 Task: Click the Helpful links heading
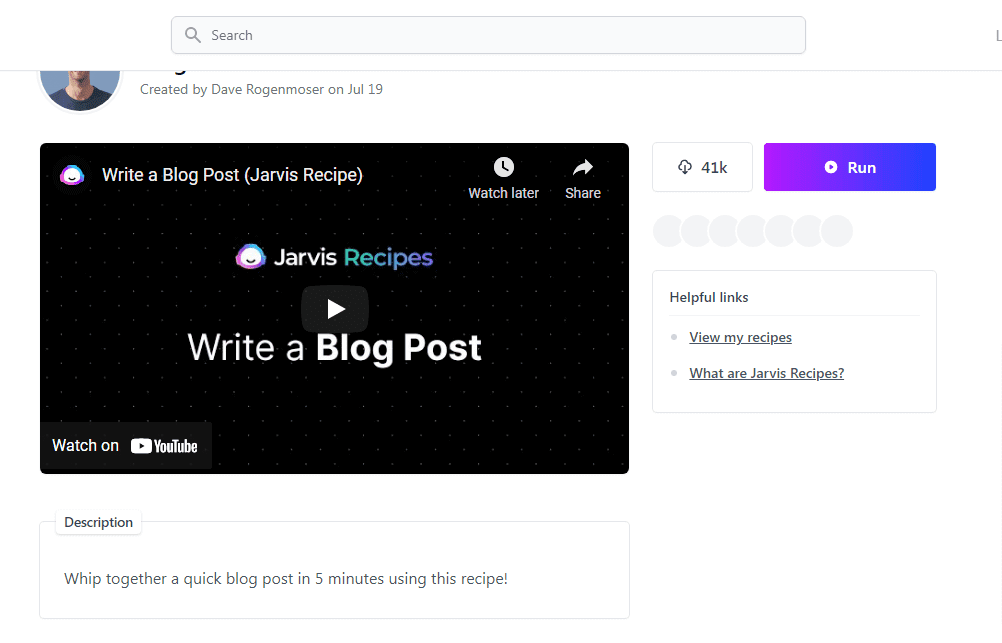pyautogui.click(x=709, y=297)
